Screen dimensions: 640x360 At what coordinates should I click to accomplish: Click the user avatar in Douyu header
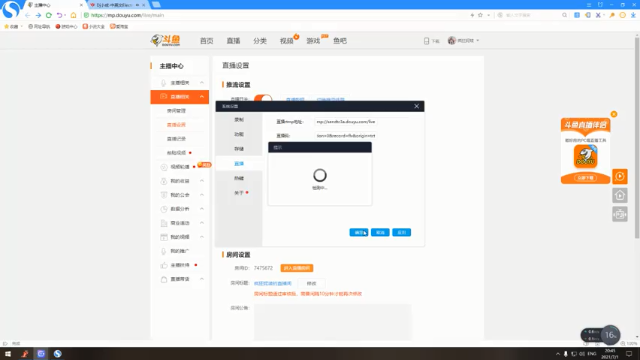(x=451, y=40)
